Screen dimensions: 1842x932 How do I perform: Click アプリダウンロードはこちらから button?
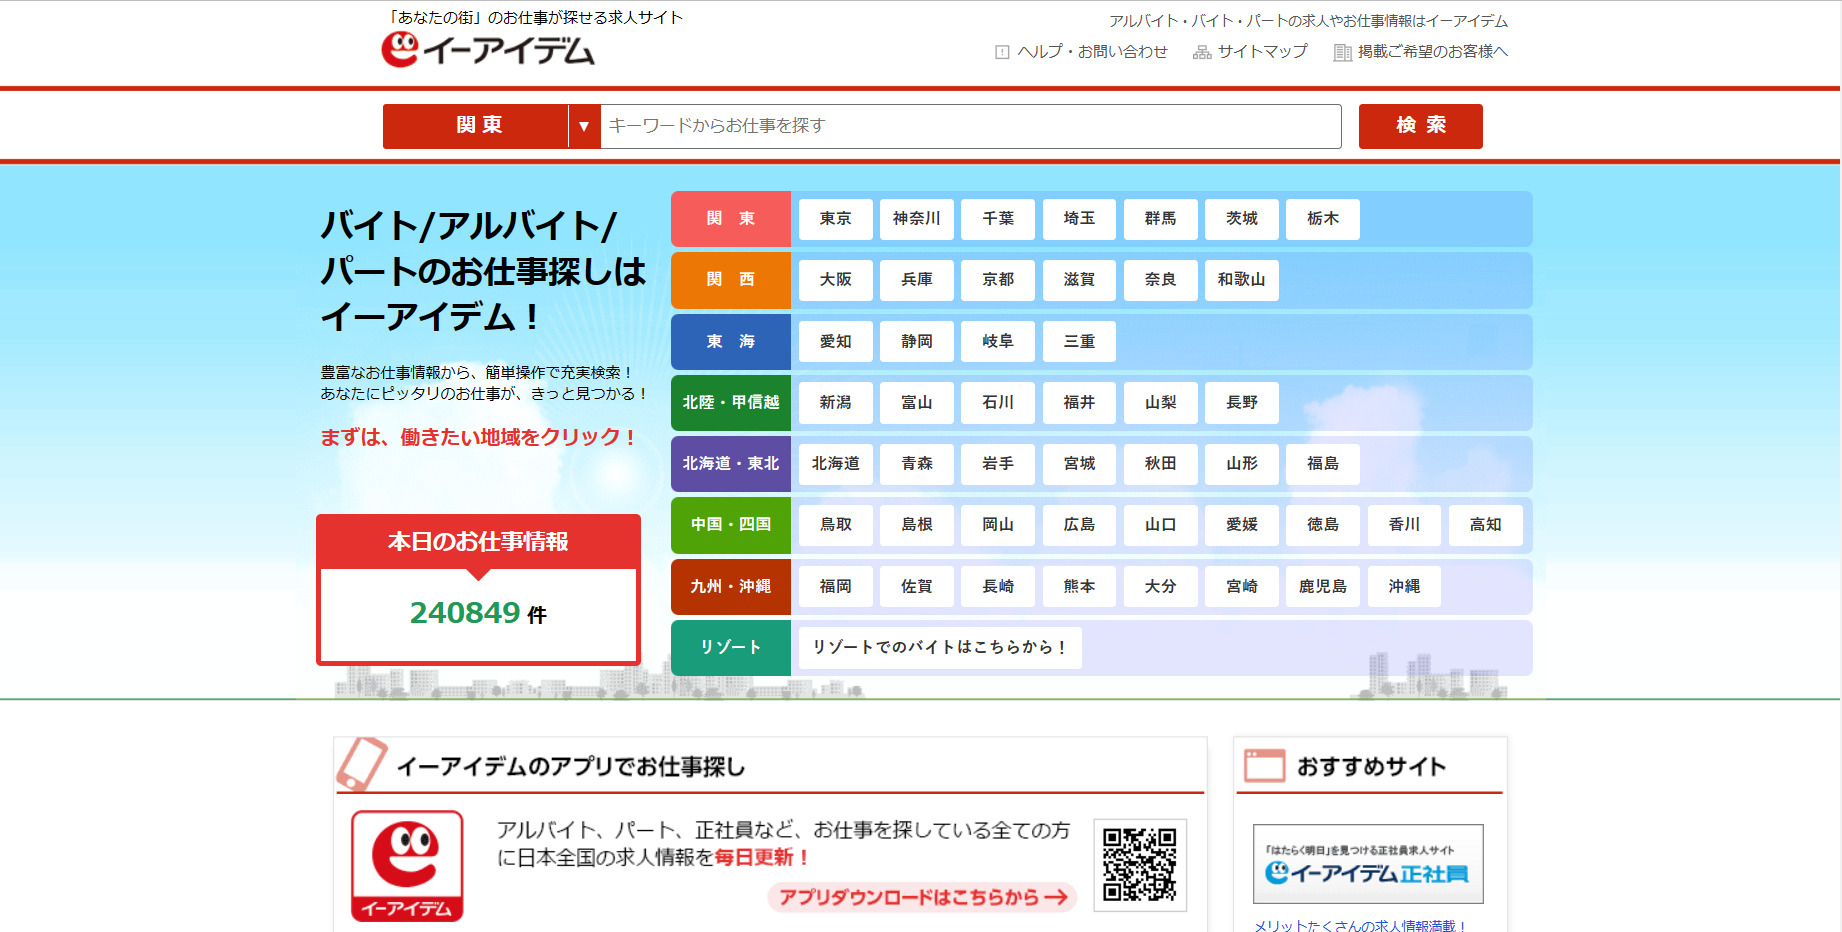click(x=922, y=898)
